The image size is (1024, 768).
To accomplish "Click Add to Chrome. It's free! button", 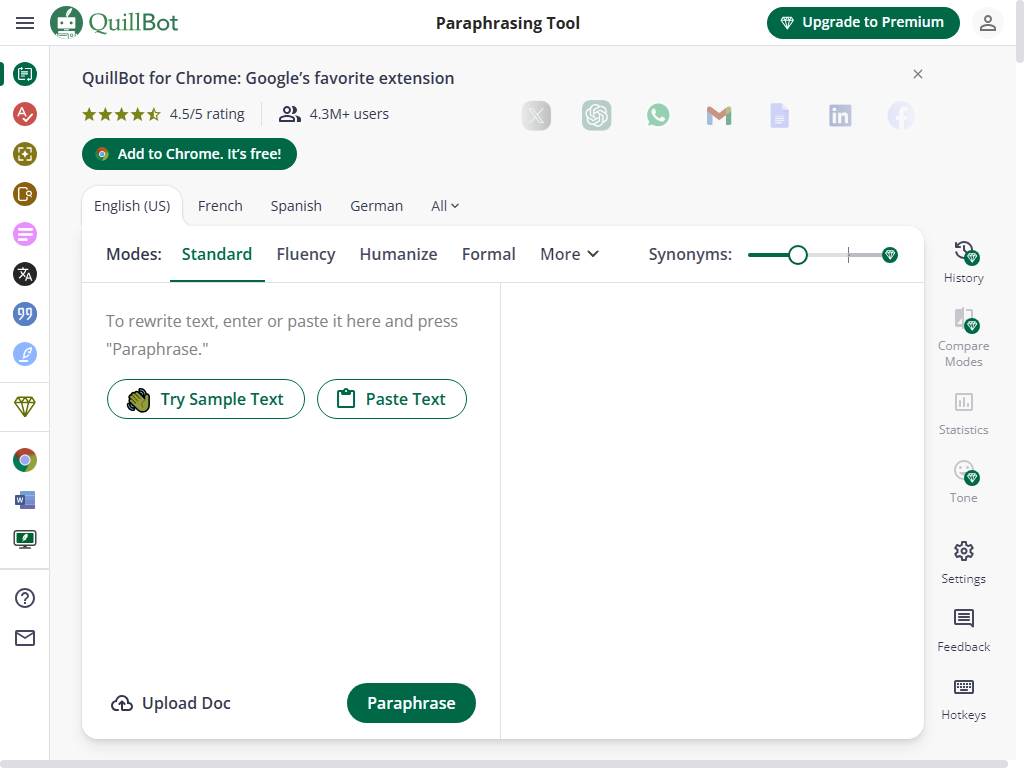I will [189, 154].
